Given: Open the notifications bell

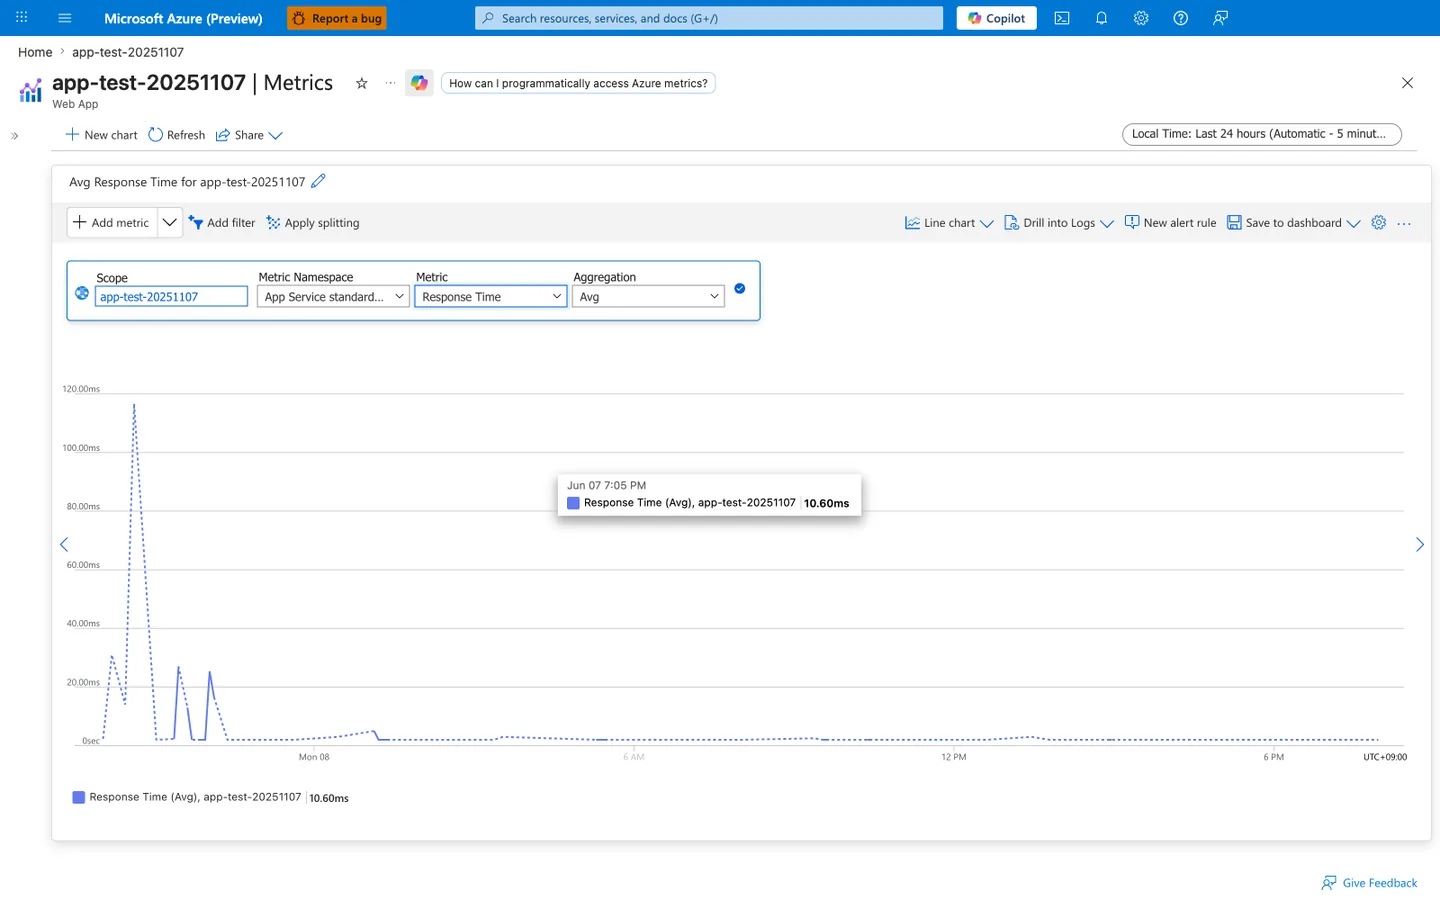Looking at the screenshot, I should pos(1101,18).
